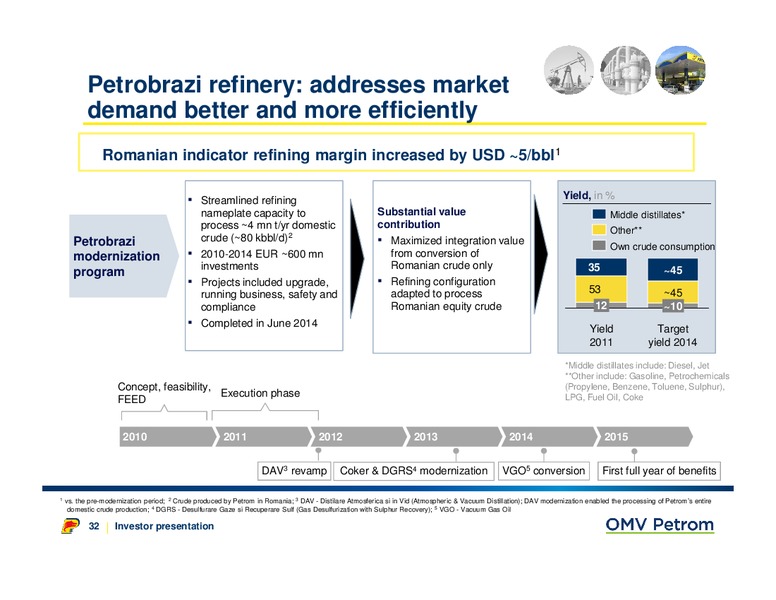The height and width of the screenshot is (600, 776).
Task: Click the 35 segment of Yield 2011 bar
Action: 601,267
